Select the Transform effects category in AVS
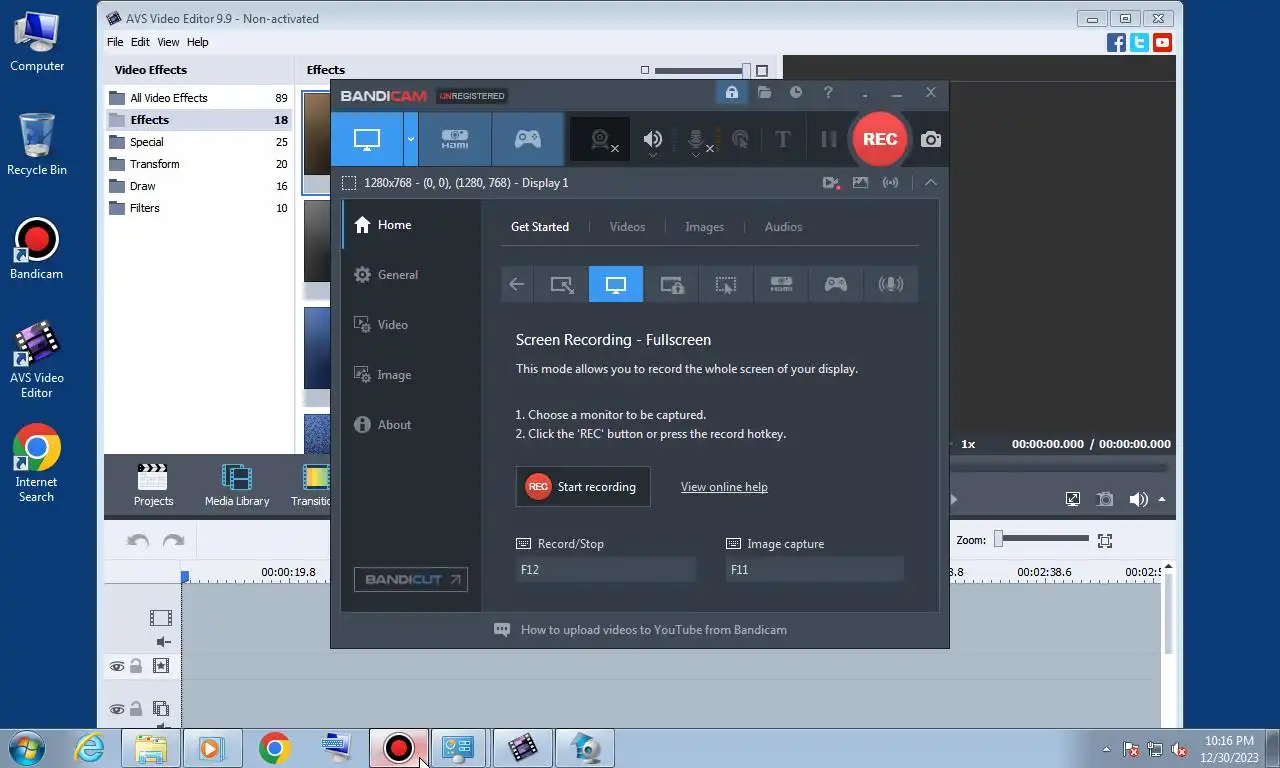 pyautogui.click(x=199, y=164)
